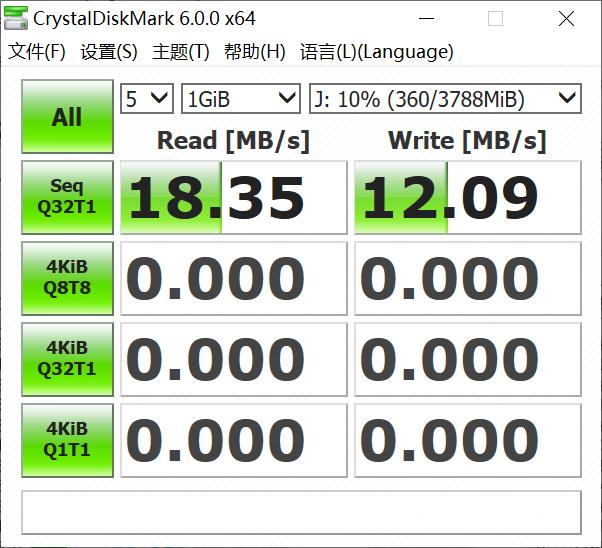
Task: Open the 文件(F) menu
Action: (37, 52)
